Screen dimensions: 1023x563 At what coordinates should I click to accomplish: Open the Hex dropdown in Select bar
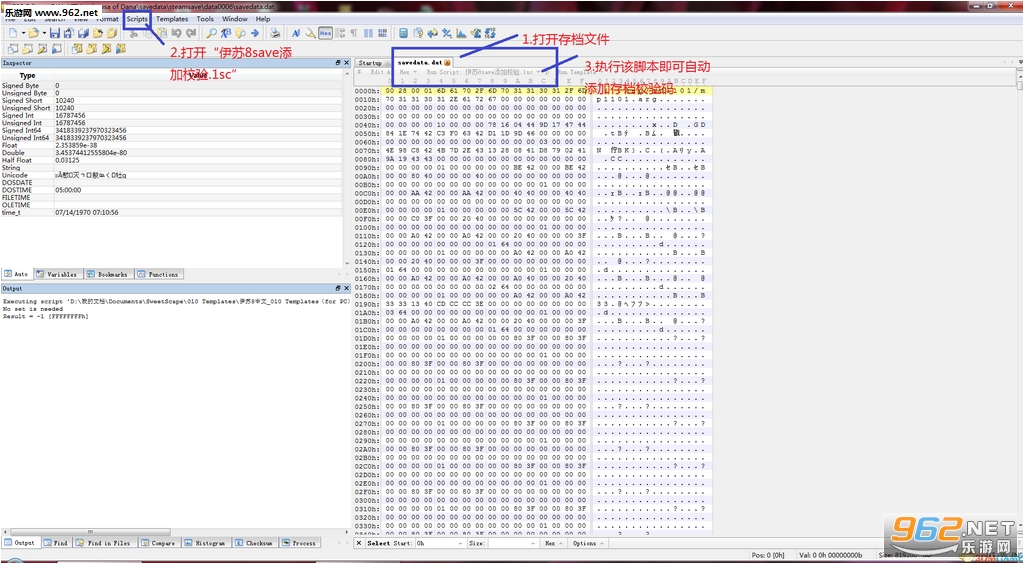click(x=553, y=543)
